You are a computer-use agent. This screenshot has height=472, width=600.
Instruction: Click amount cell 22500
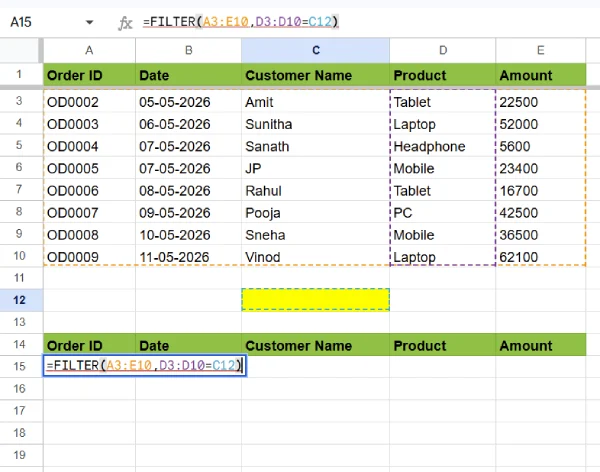(x=540, y=102)
